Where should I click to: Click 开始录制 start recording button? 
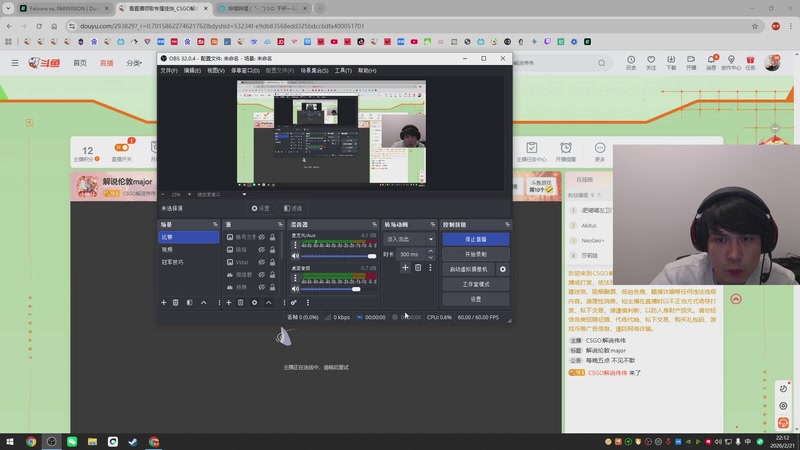click(x=476, y=254)
